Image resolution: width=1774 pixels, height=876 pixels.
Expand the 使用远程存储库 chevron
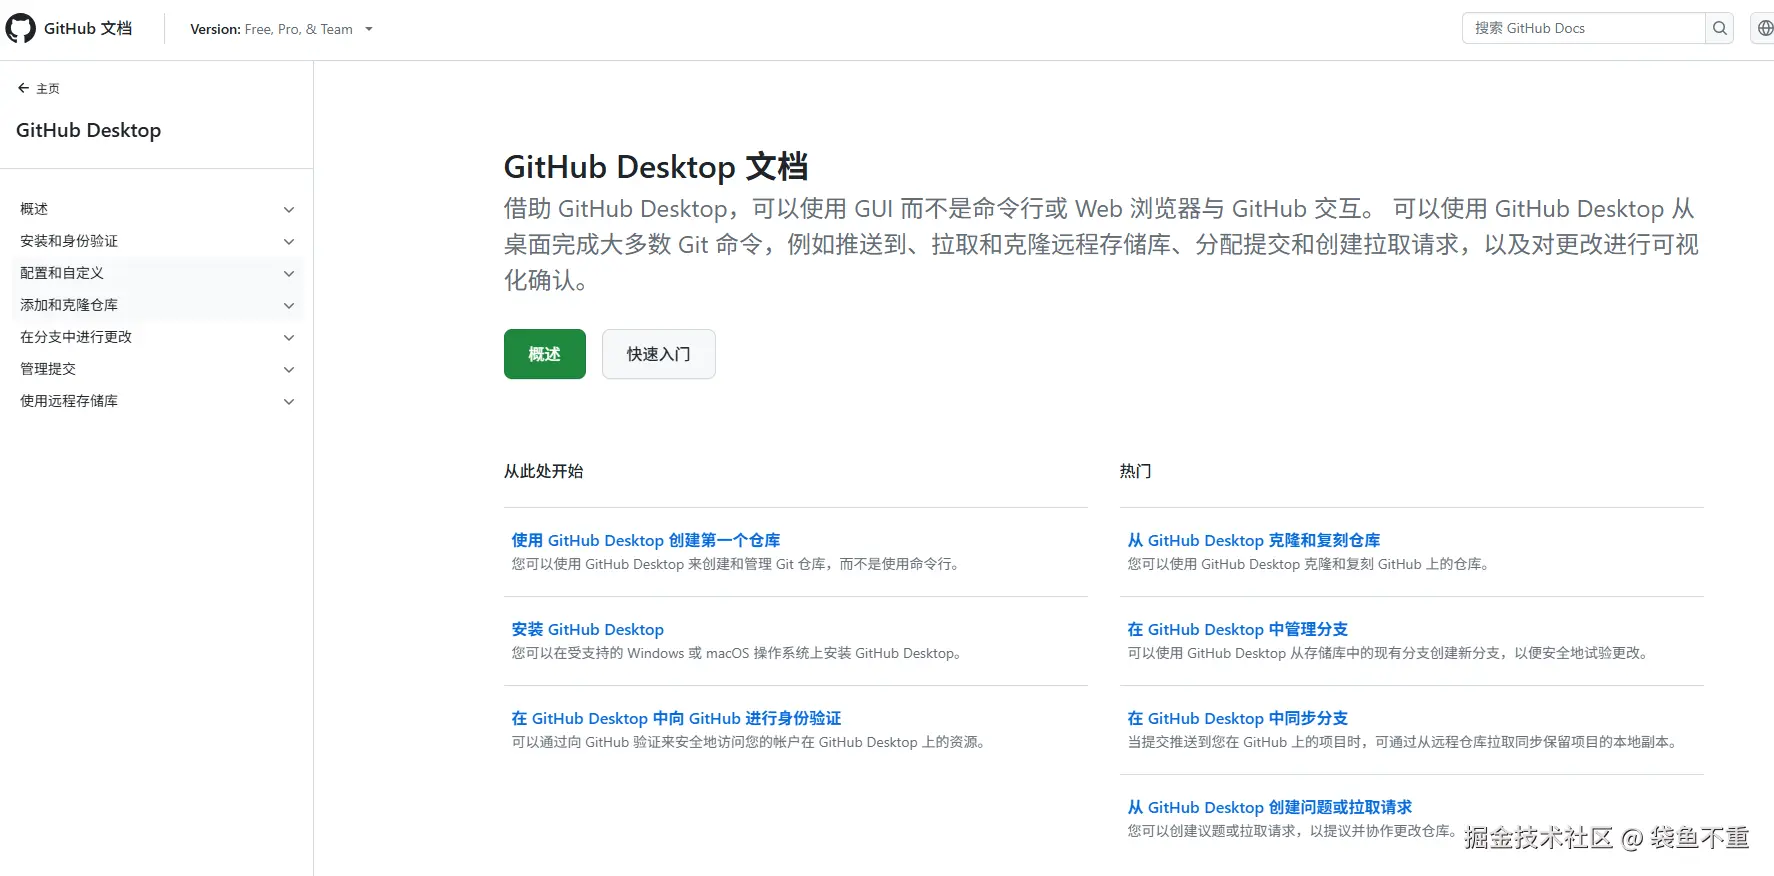289,401
